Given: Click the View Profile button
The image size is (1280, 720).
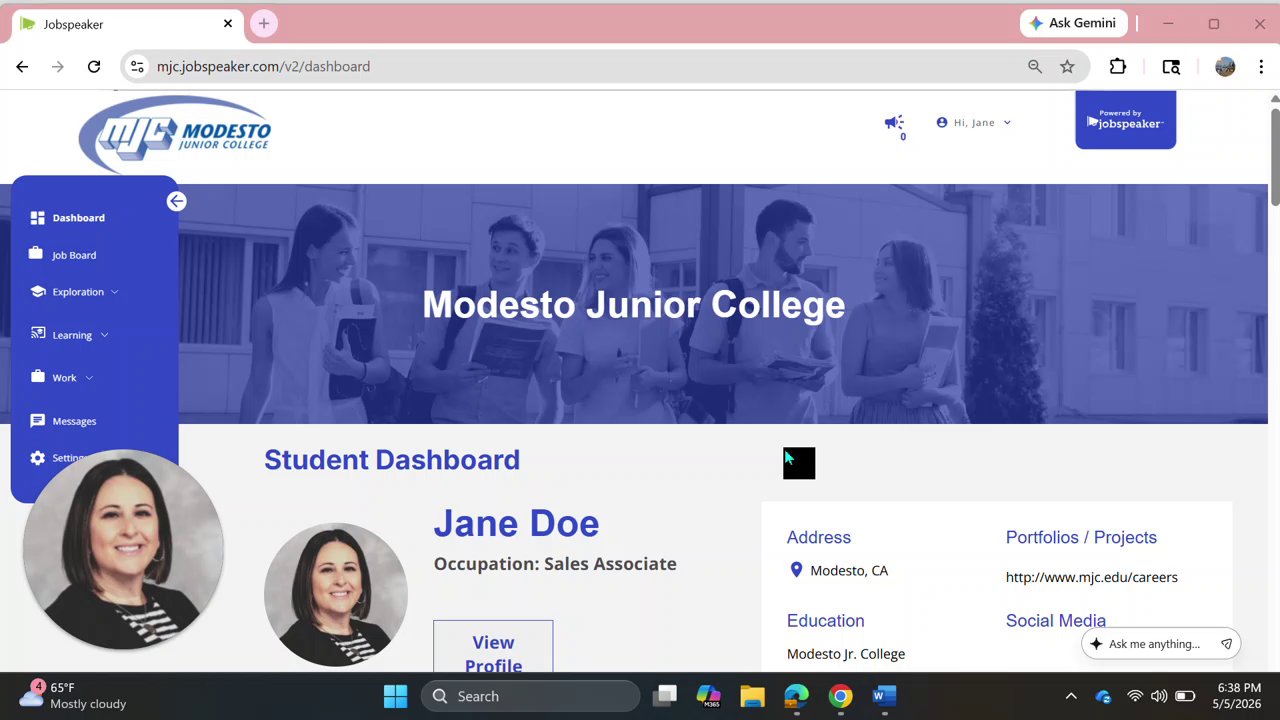Looking at the screenshot, I should (493, 646).
